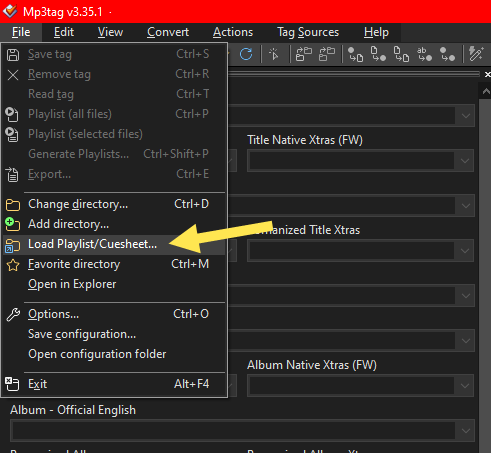Click the tag panel scrollbar up arrow

[x=486, y=91]
